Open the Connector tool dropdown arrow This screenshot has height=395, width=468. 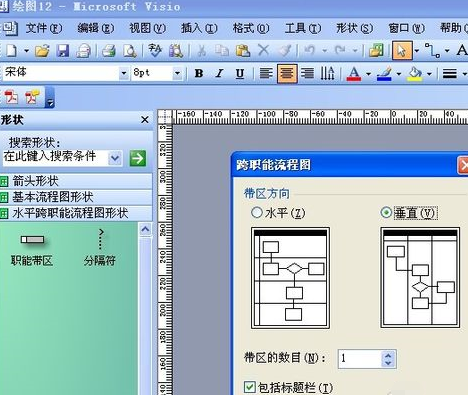(447, 51)
